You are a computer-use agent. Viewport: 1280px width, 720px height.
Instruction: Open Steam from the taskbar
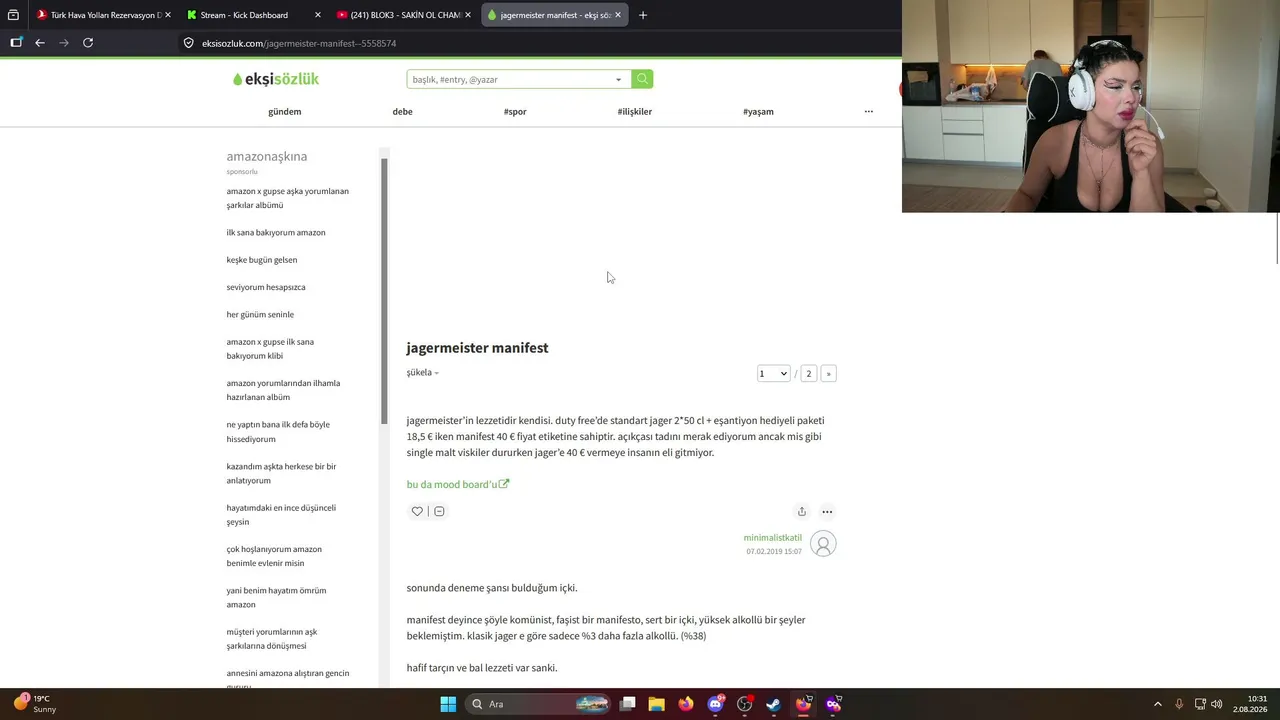click(x=773, y=704)
